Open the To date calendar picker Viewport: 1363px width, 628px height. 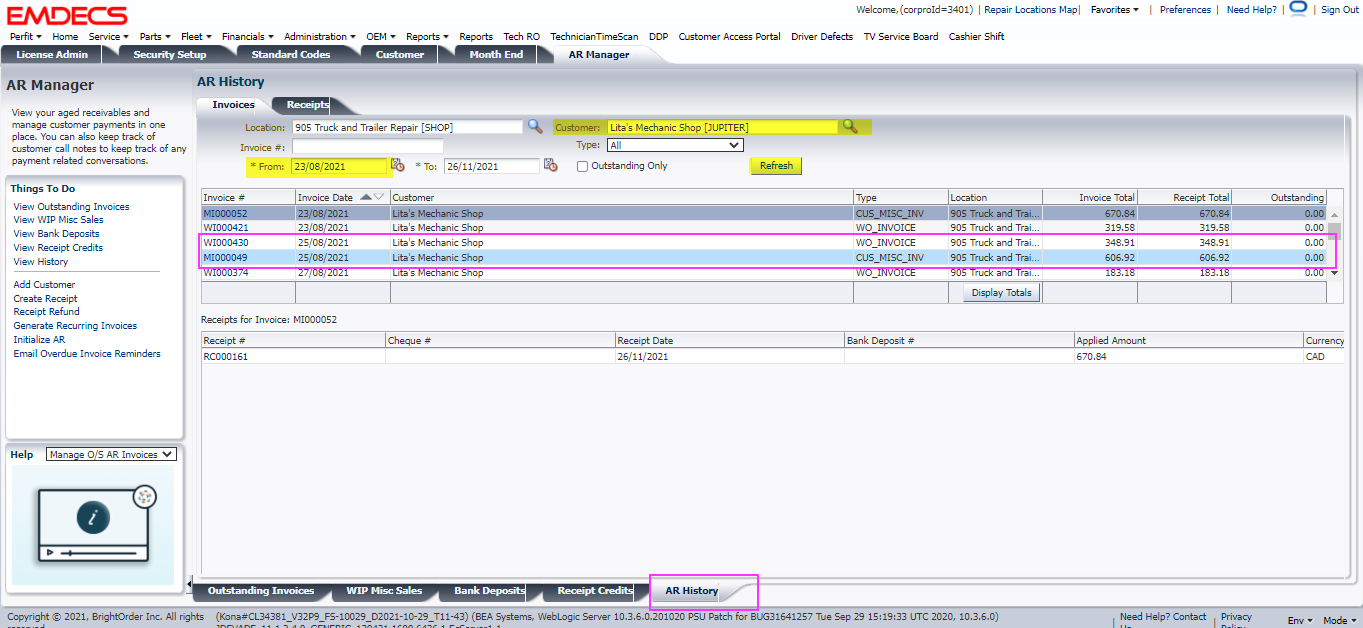point(550,166)
